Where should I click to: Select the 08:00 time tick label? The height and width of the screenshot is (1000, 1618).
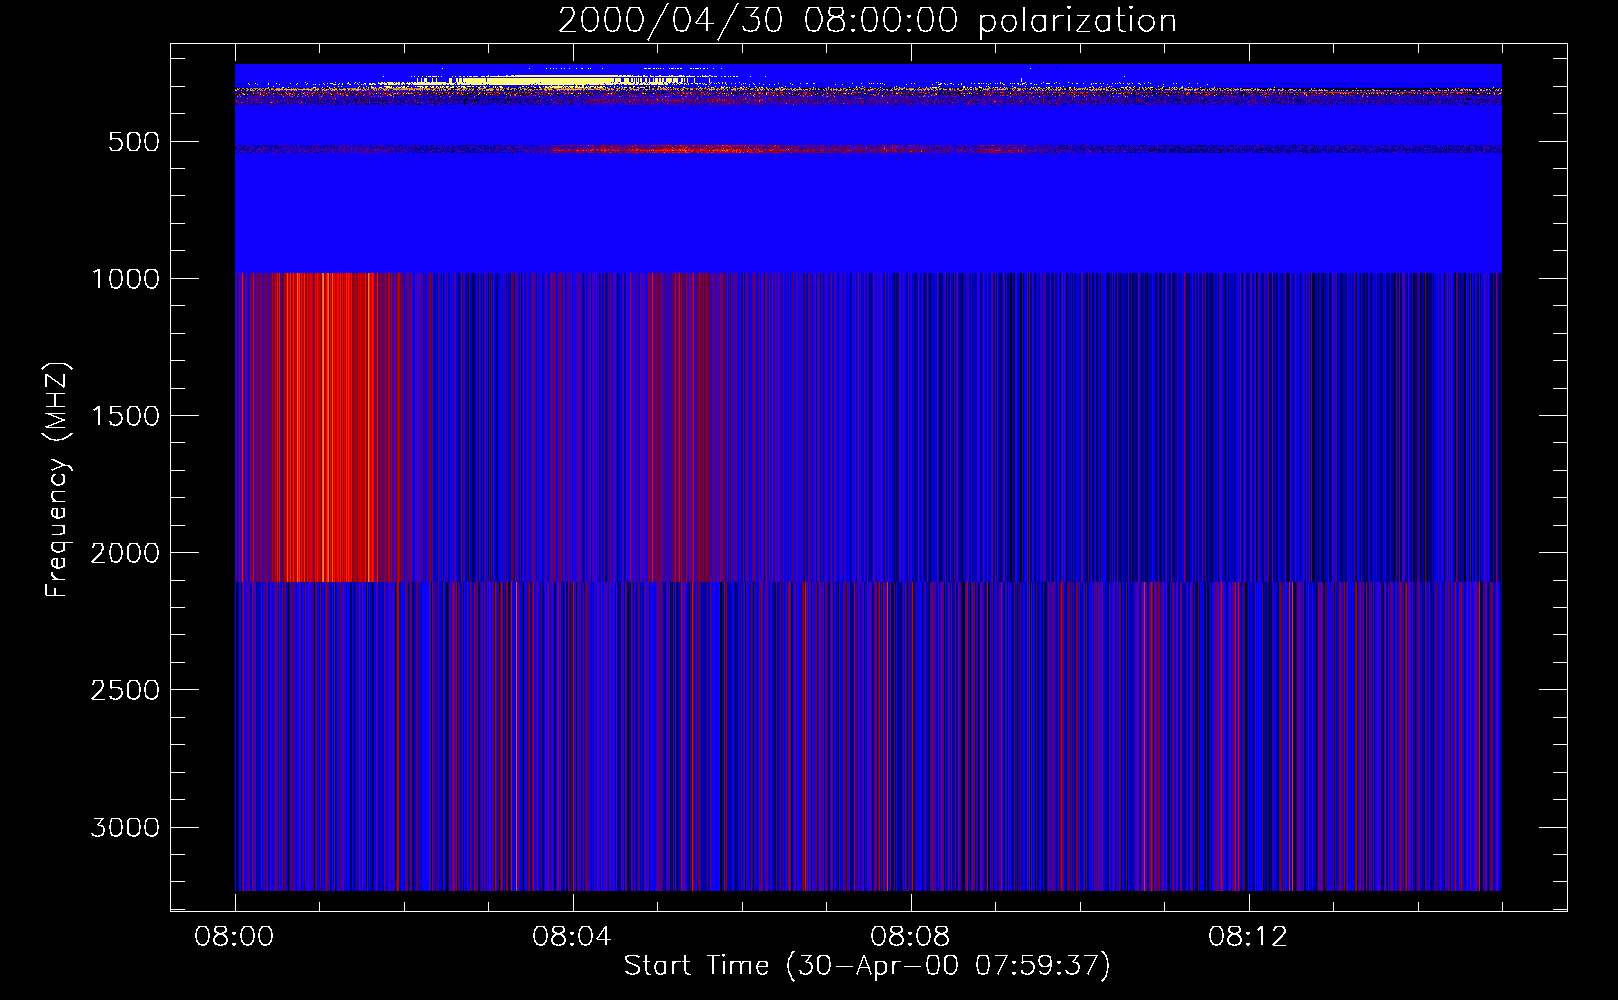[x=235, y=937]
